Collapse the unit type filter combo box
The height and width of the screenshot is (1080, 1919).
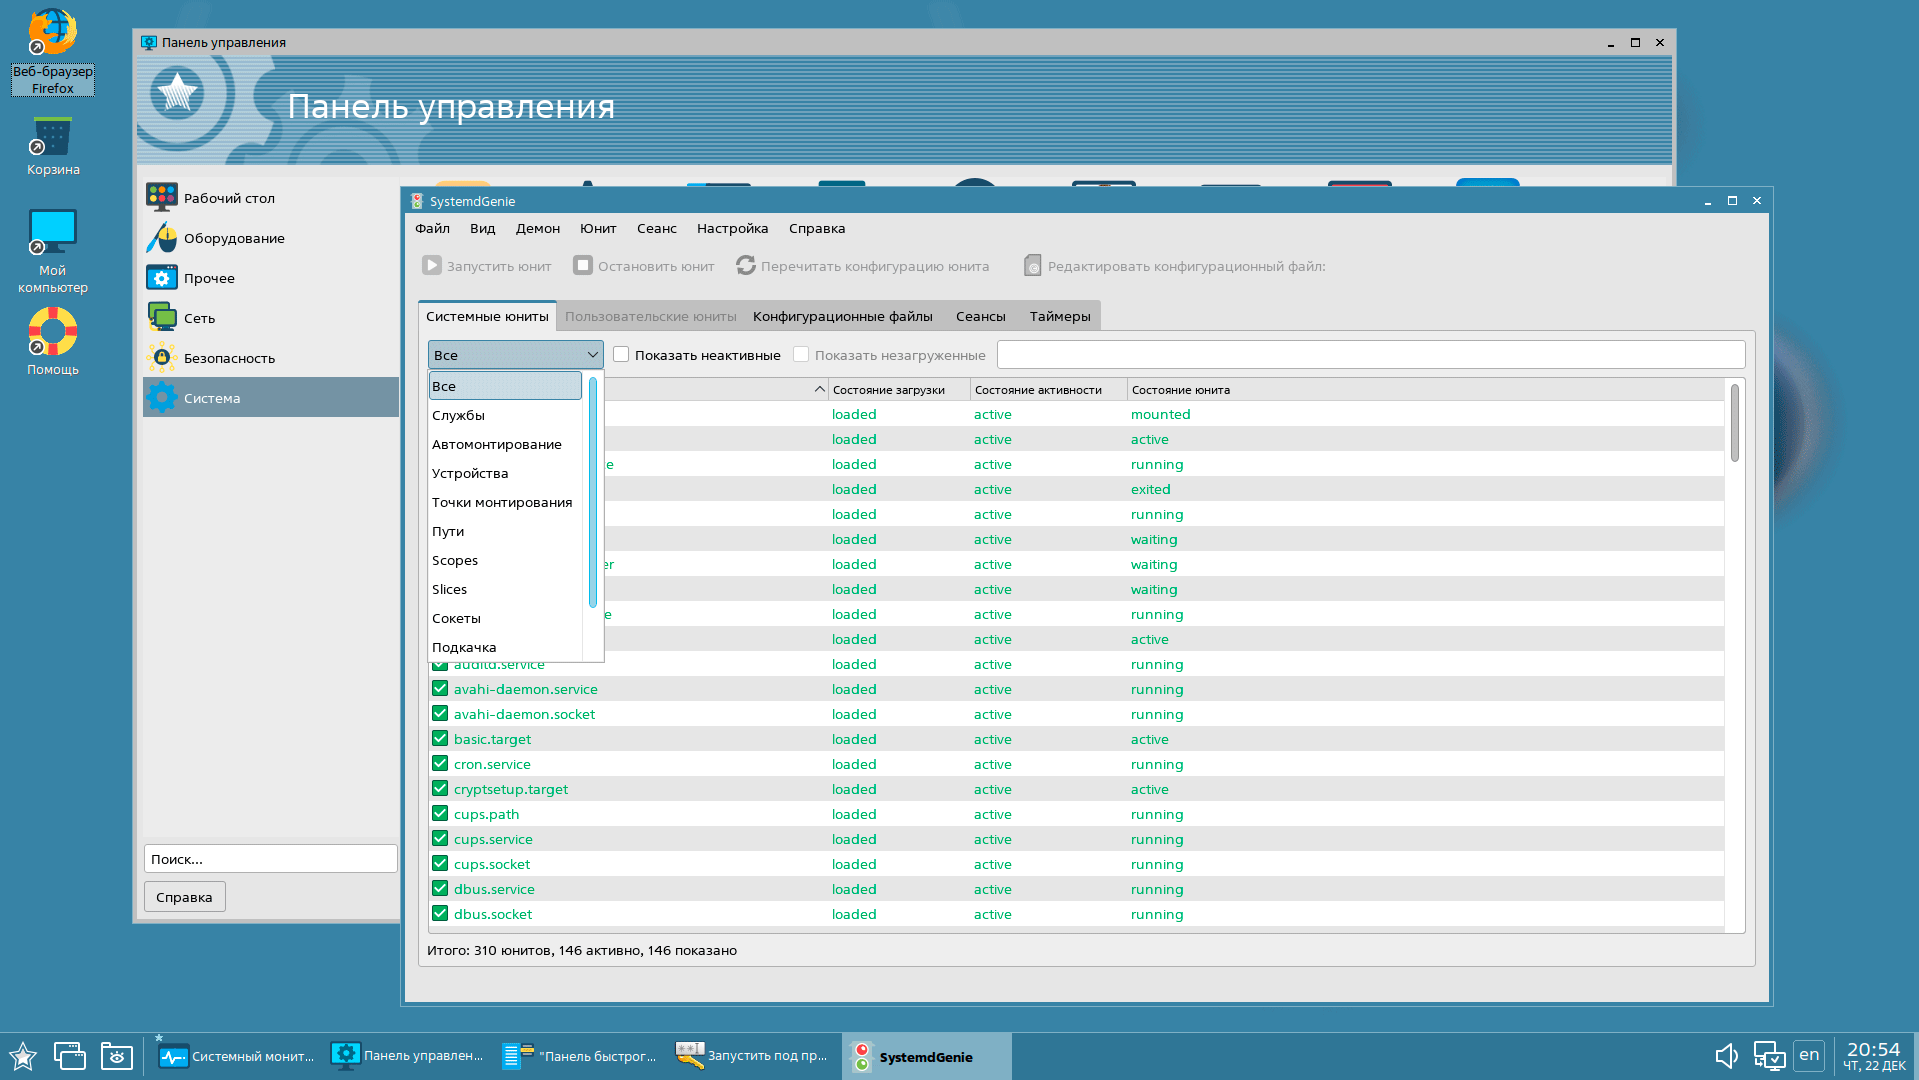515,355
